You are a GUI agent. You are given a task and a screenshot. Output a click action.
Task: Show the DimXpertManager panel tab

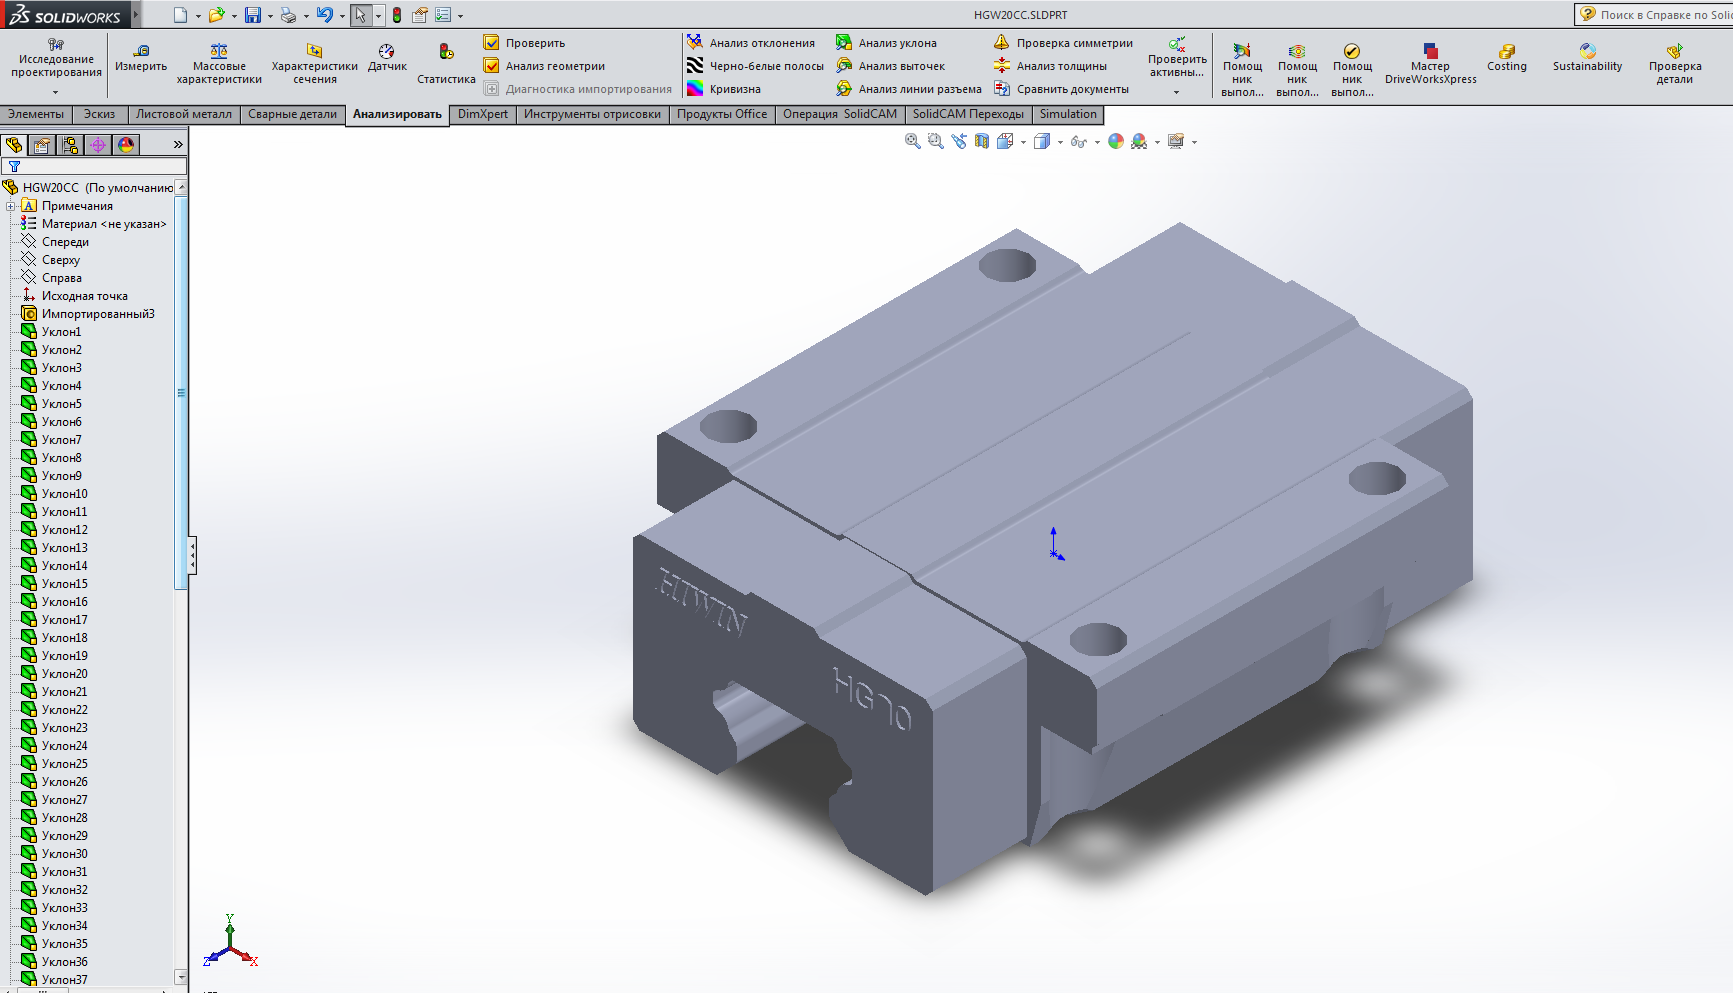pos(98,145)
